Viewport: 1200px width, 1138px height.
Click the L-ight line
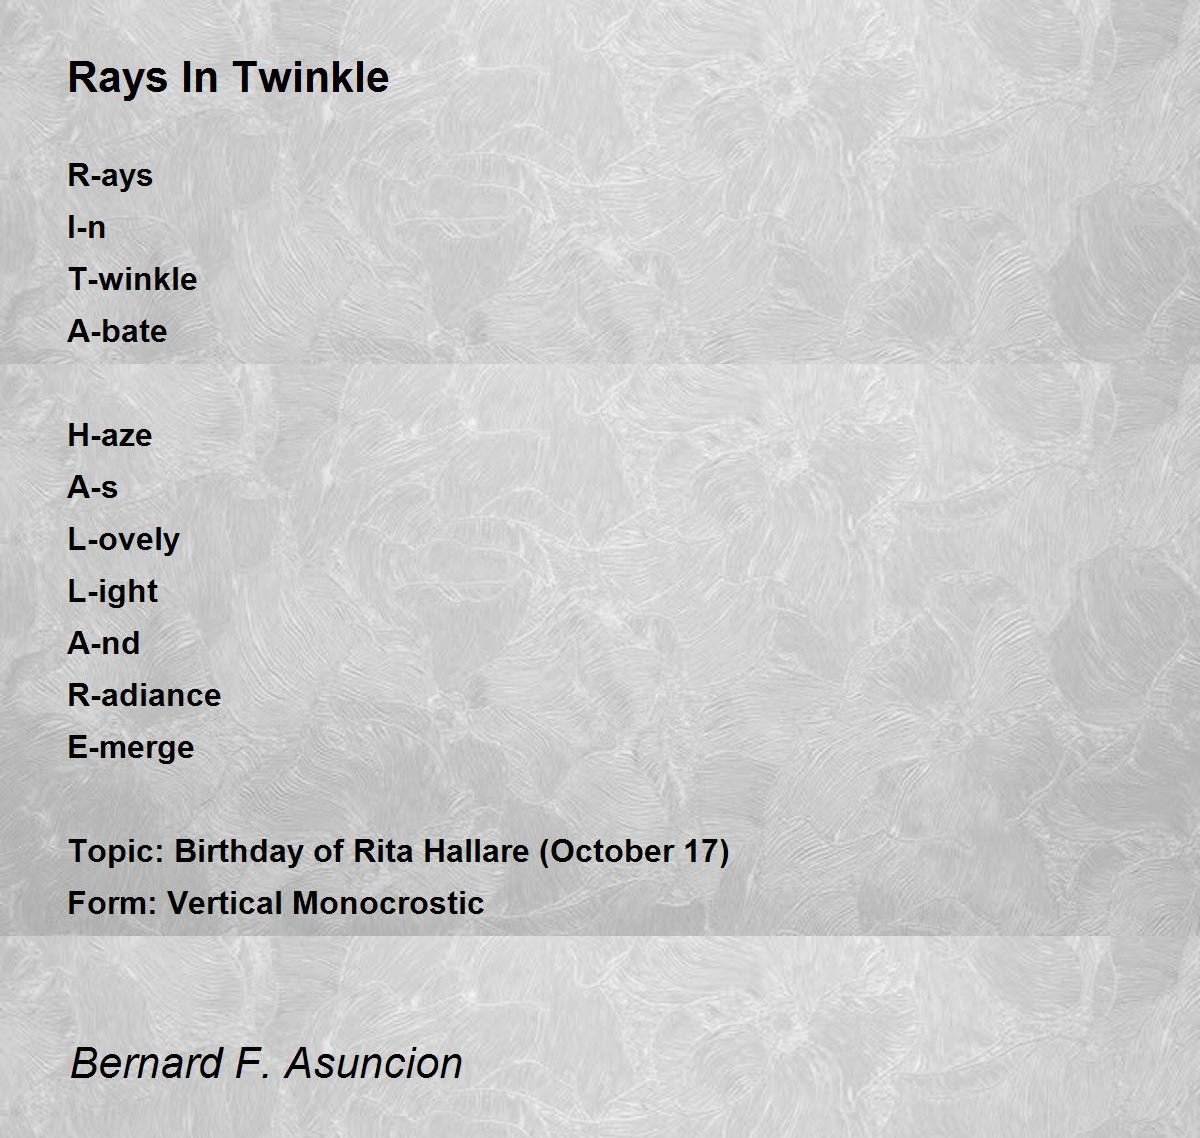pyautogui.click(x=112, y=592)
